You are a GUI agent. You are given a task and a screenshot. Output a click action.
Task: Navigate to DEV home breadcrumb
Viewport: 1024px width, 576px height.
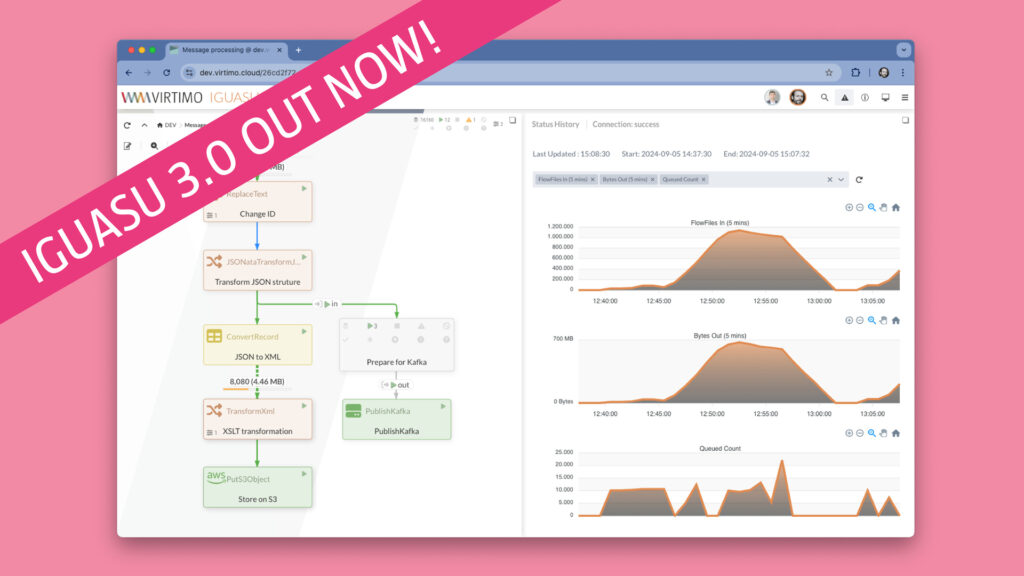[167, 125]
